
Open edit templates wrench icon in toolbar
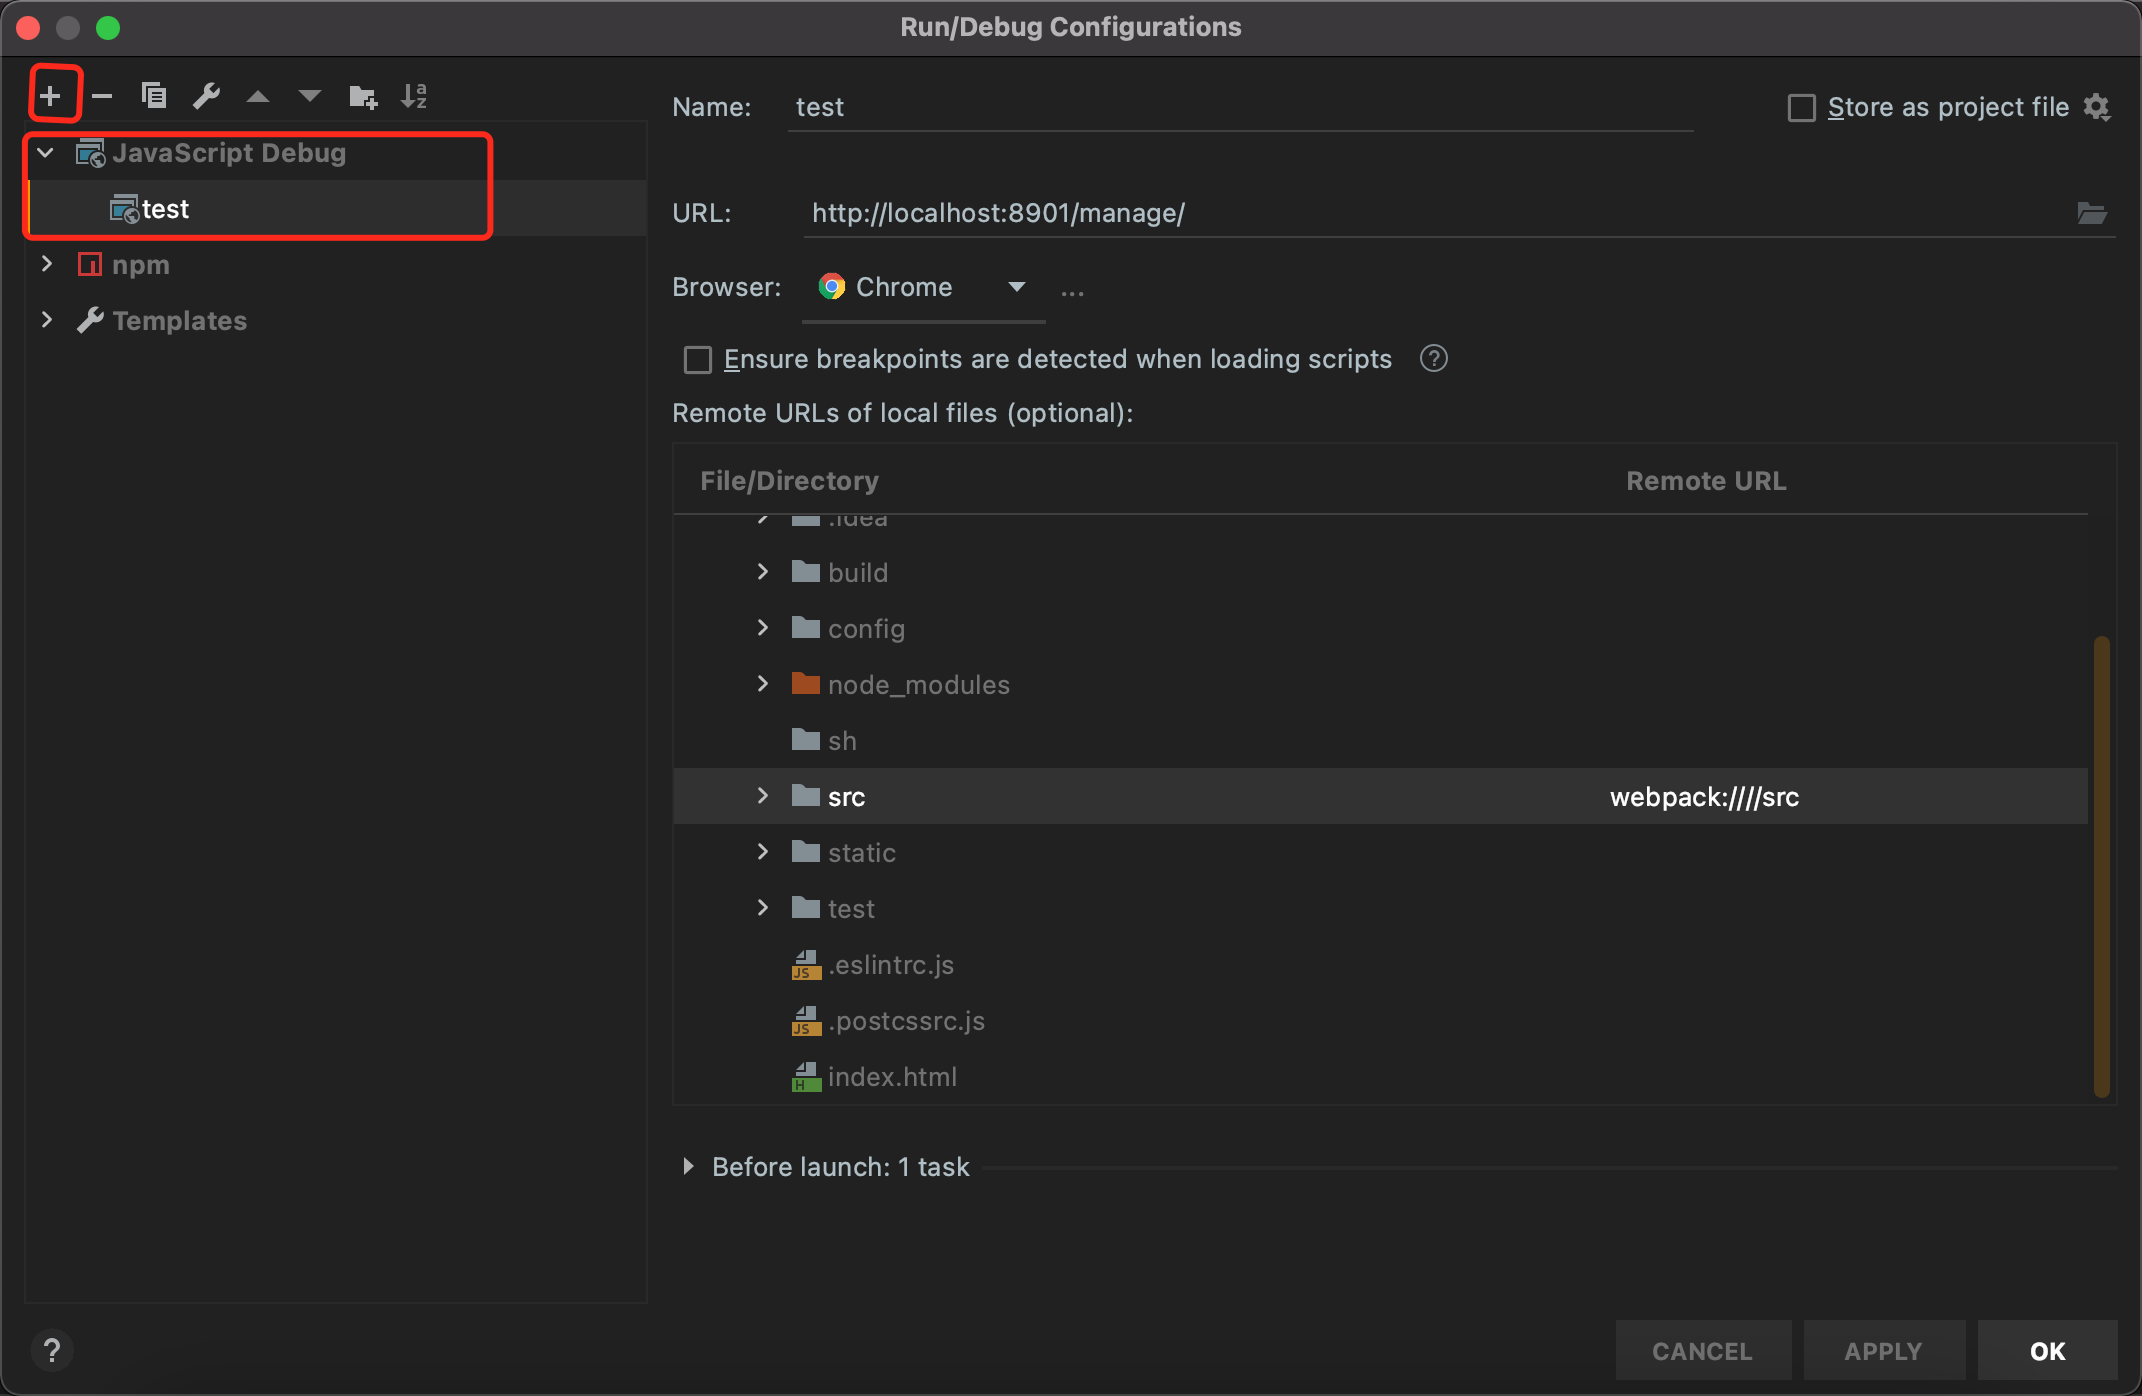(206, 96)
